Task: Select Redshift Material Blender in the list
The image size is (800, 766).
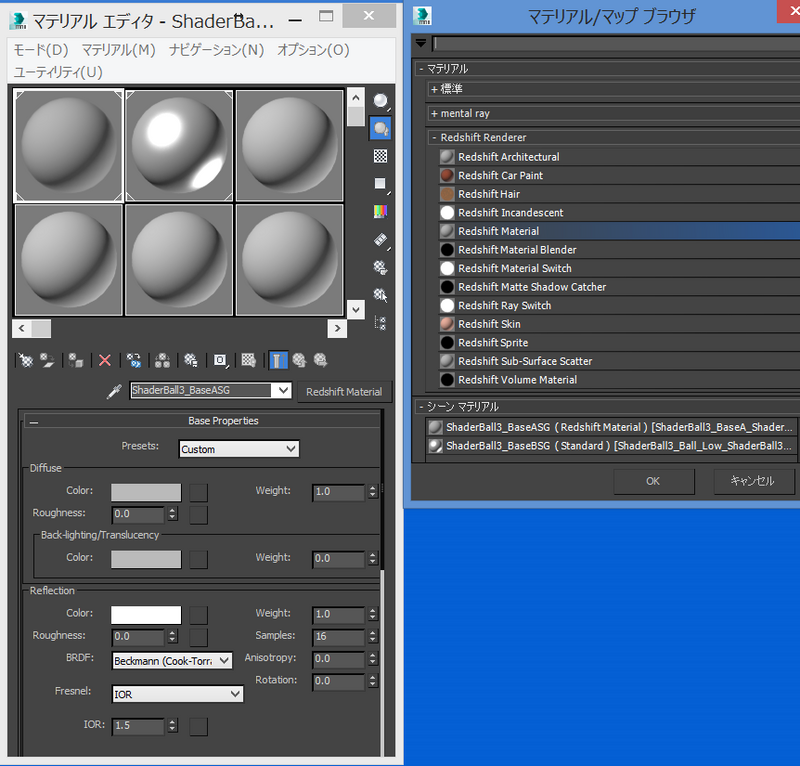Action: (619, 250)
